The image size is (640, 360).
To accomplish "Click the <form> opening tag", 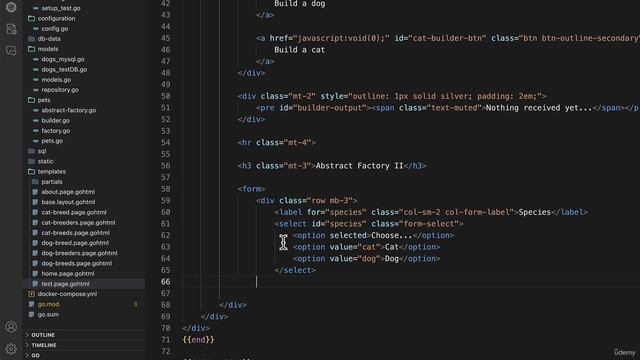I will pos(251,189).
